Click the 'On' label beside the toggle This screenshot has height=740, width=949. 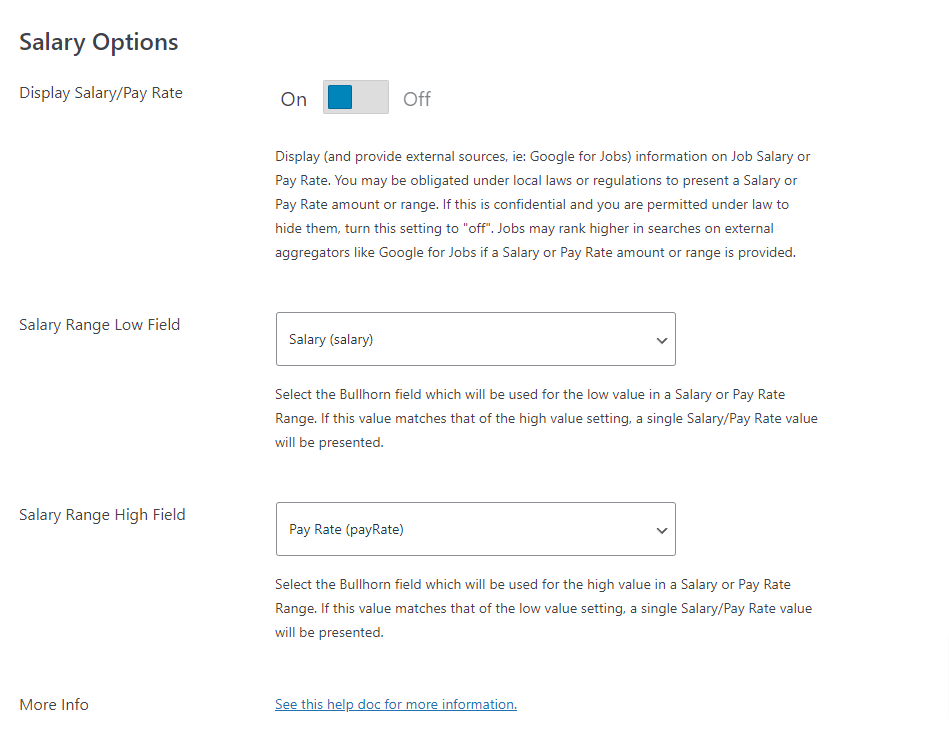coord(293,98)
